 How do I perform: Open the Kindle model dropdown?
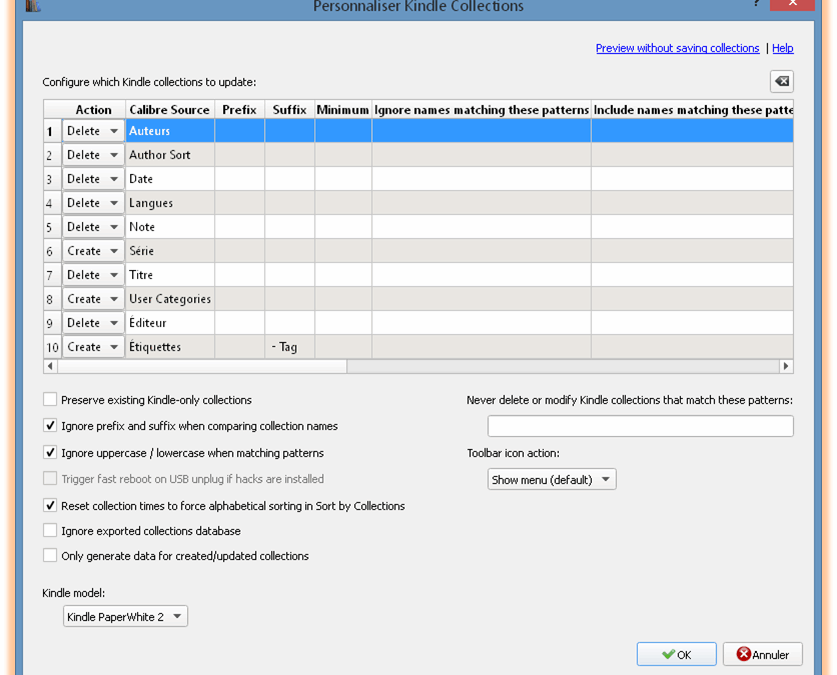click(125, 616)
